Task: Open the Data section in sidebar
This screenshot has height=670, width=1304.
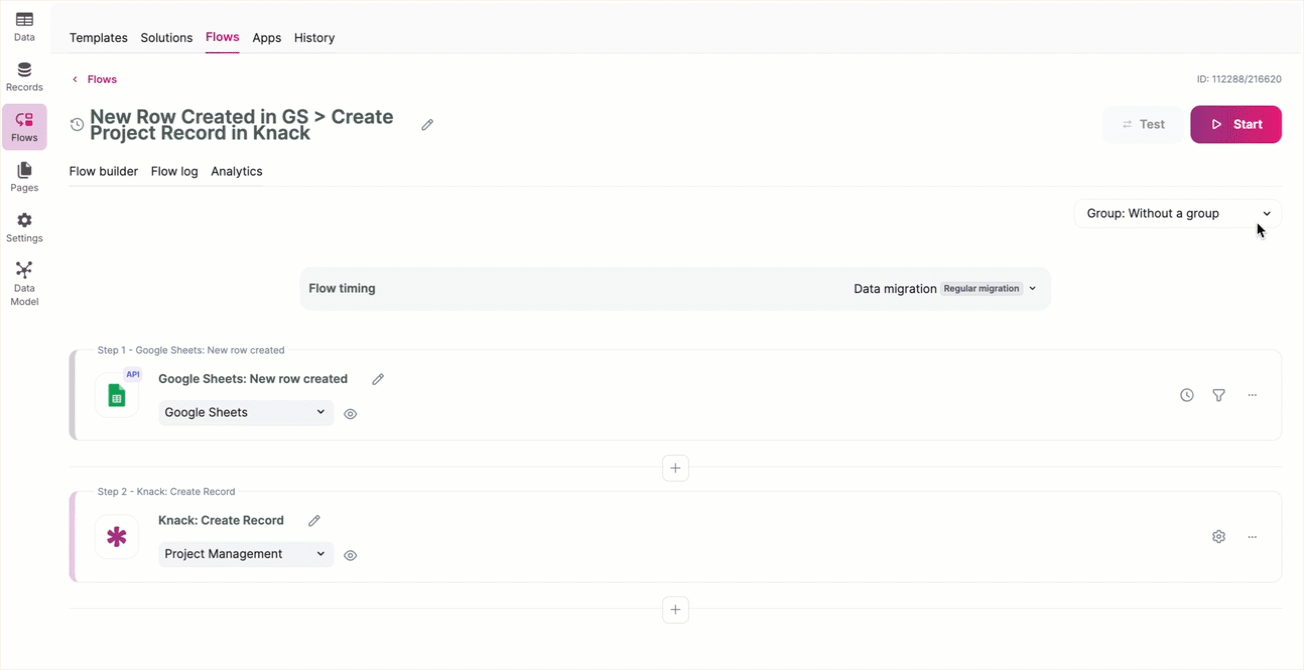Action: coord(24,26)
